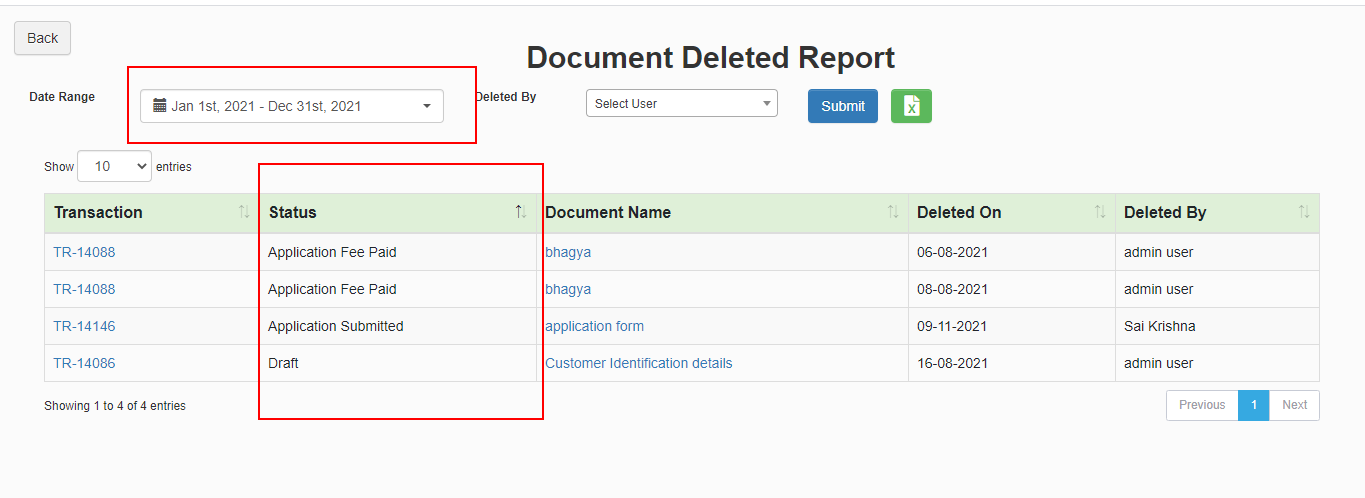Go to Previous page of results
1365x498 pixels.
tap(1202, 405)
